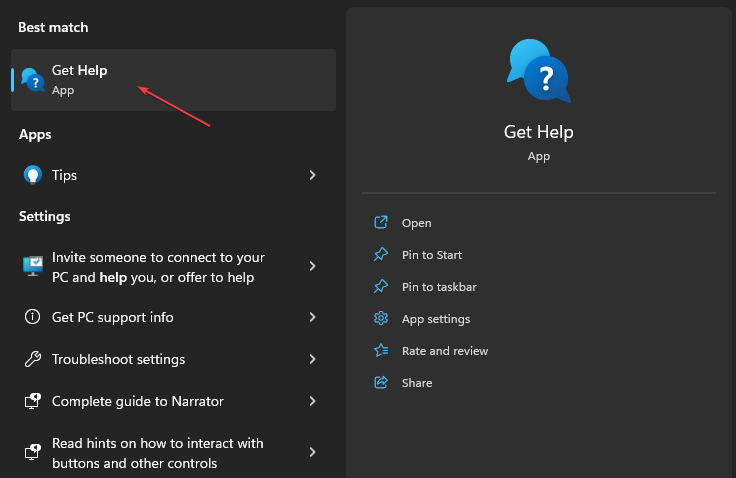Expand Troubleshoot settings chevron

pyautogui.click(x=313, y=359)
